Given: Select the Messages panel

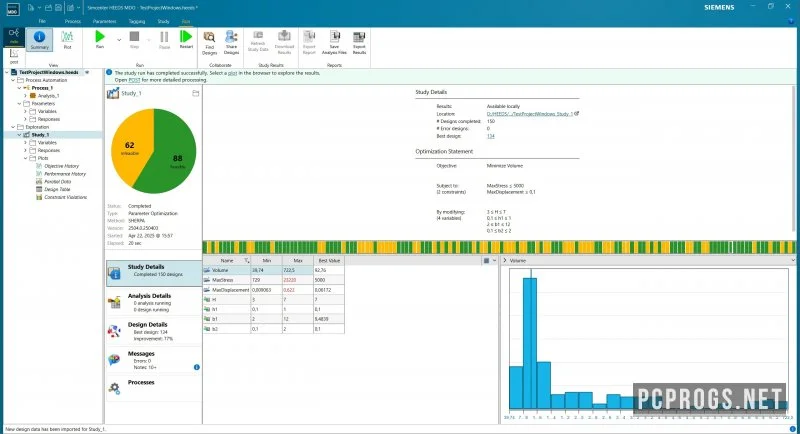Looking at the screenshot, I should click(154, 360).
